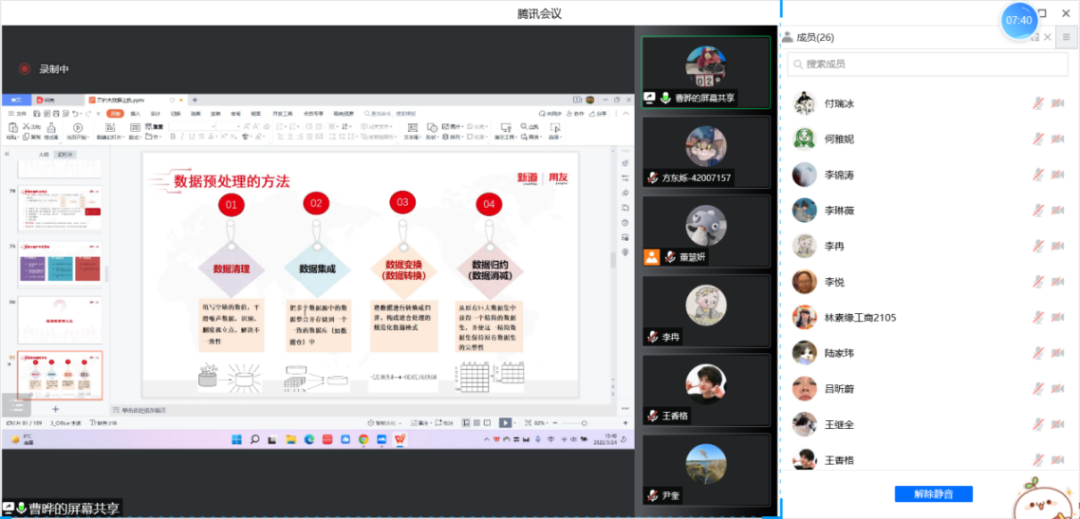Screen dimensions: 1080x519
Task: Click the red 录制中 recording indicator
Action: pos(24,69)
